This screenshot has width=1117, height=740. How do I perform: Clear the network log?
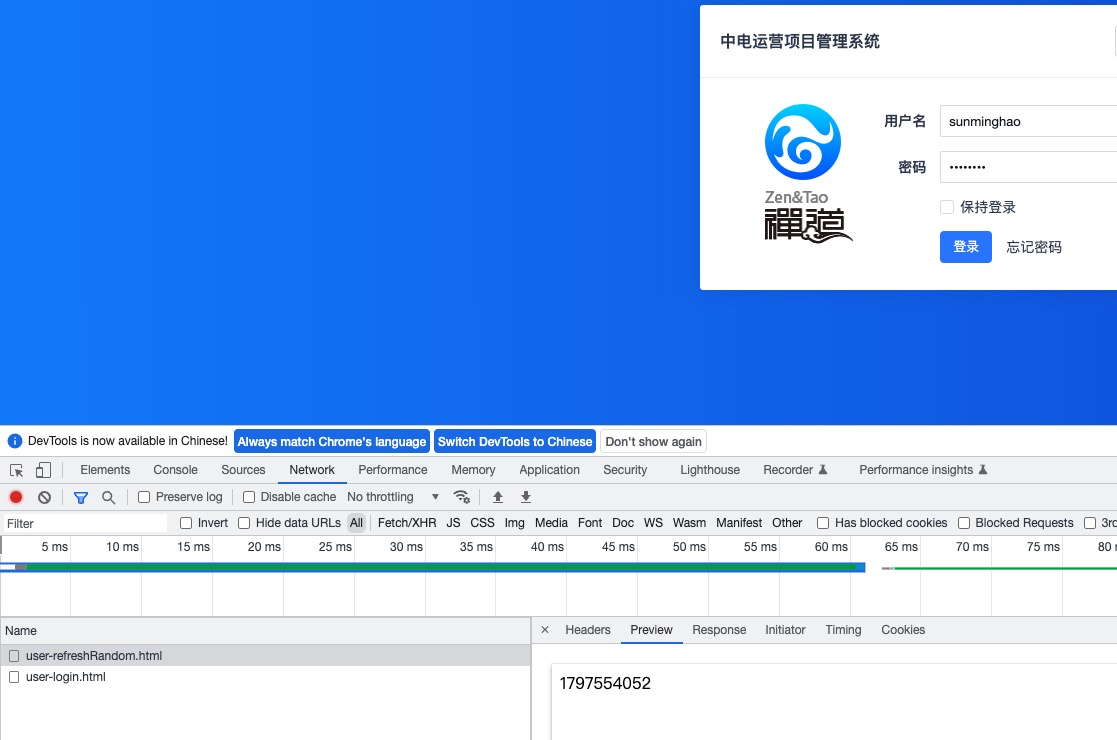pyautogui.click(x=44, y=497)
